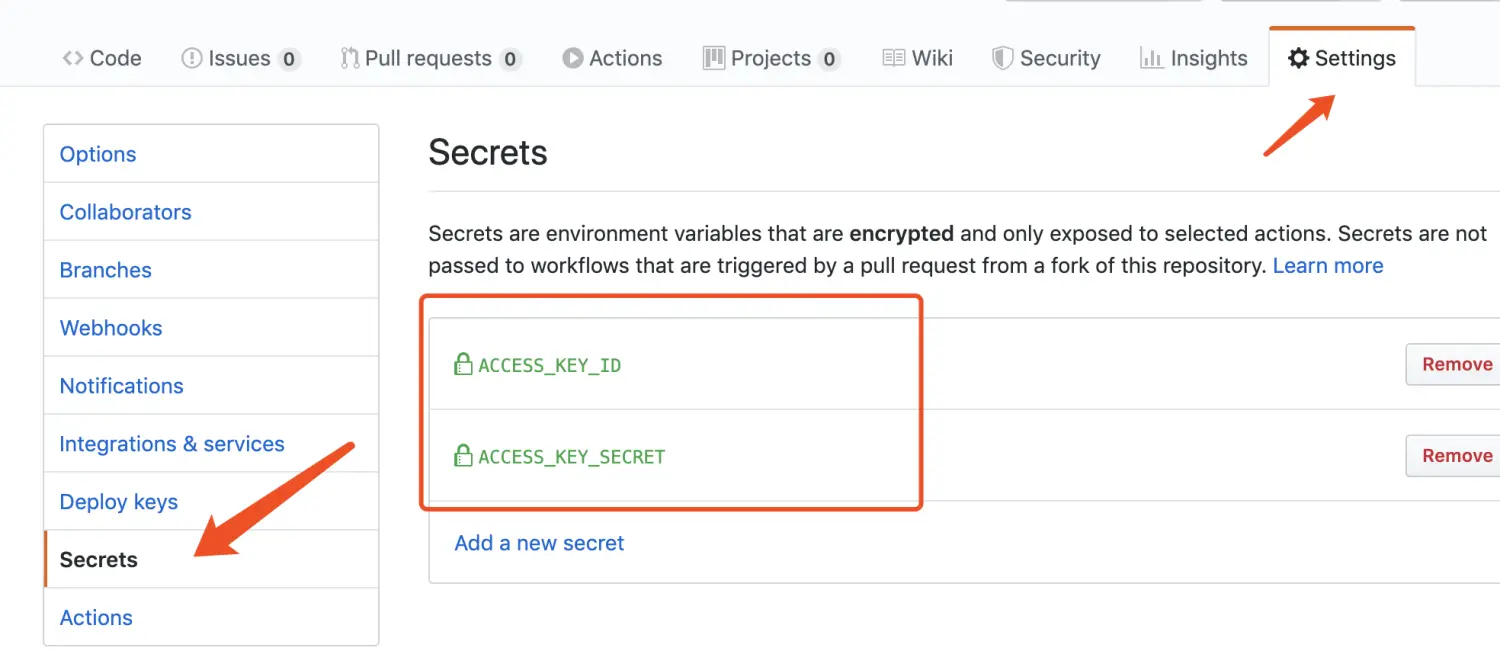This screenshot has height=651, width=1500.
Task: Click the Actions play icon
Action: 572,58
